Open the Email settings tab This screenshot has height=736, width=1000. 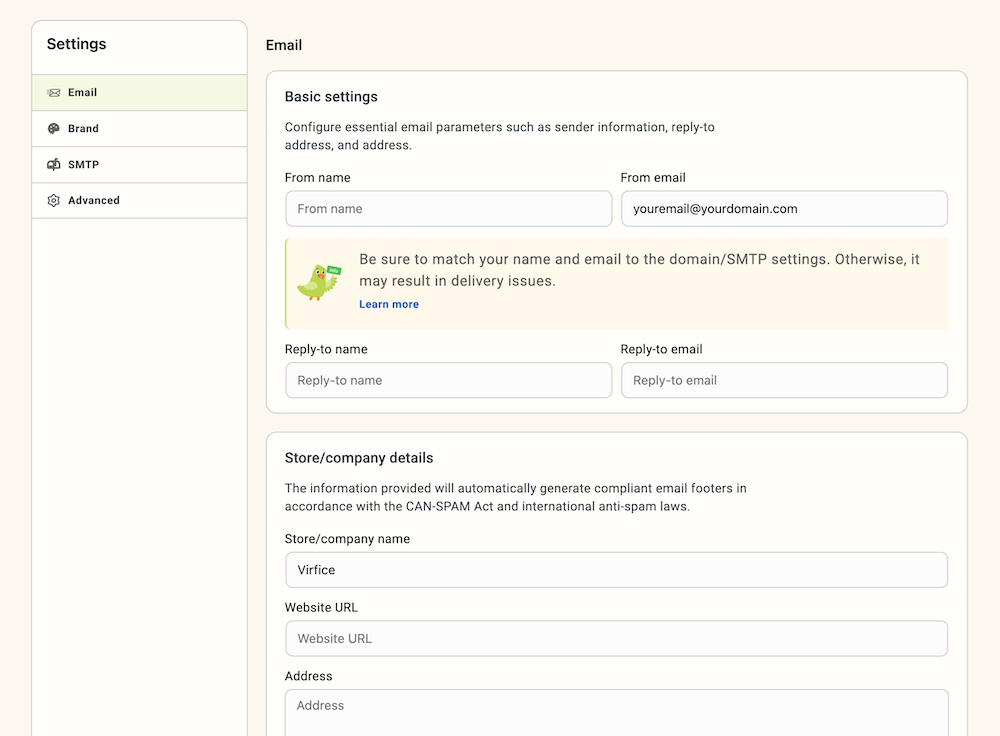pyautogui.click(x=139, y=92)
